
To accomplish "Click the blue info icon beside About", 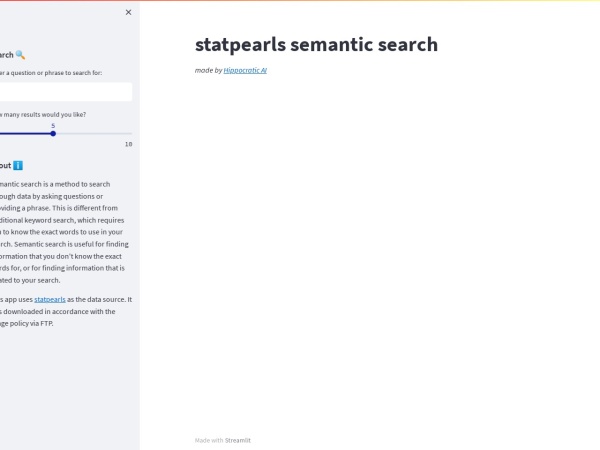I will point(18,165).
